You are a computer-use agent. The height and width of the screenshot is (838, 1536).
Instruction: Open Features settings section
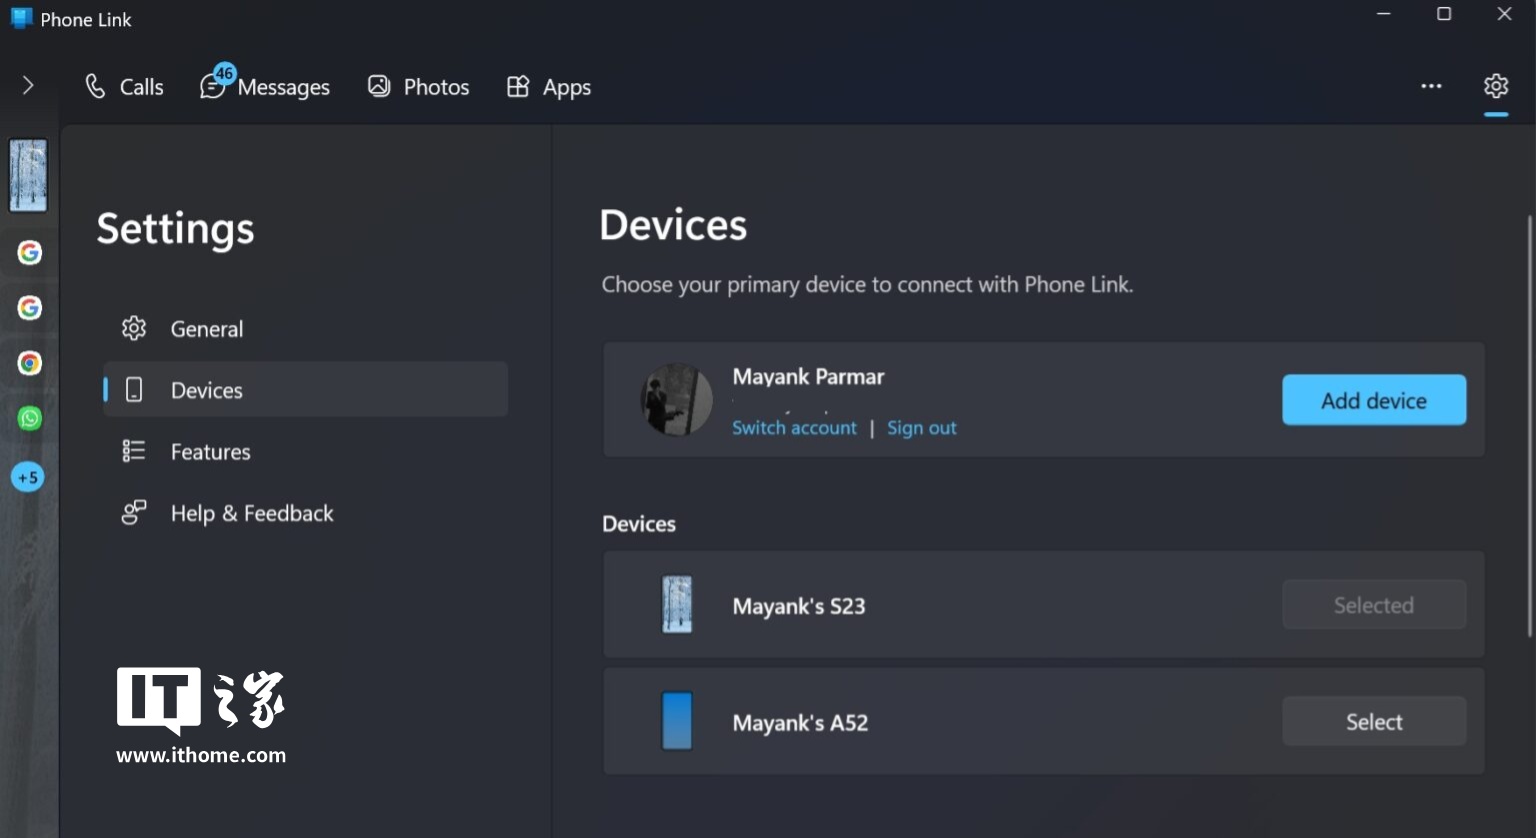(210, 452)
